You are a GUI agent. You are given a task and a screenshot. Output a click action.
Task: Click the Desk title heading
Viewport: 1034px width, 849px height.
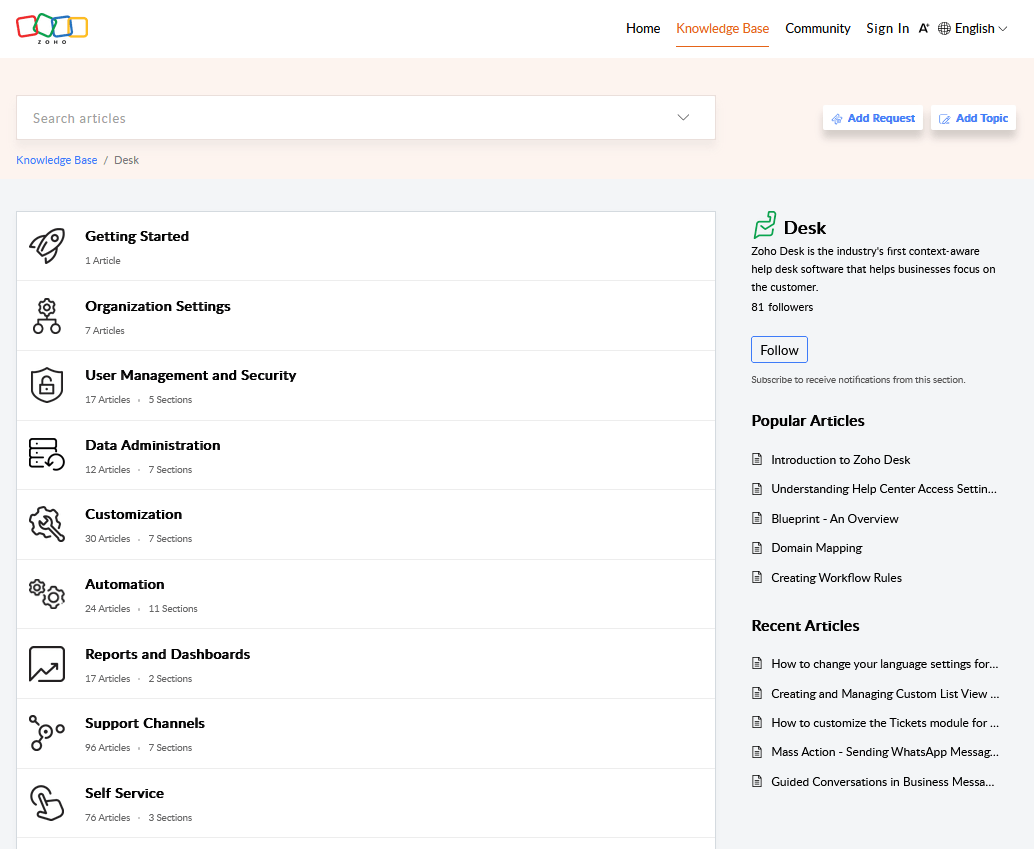click(x=805, y=228)
